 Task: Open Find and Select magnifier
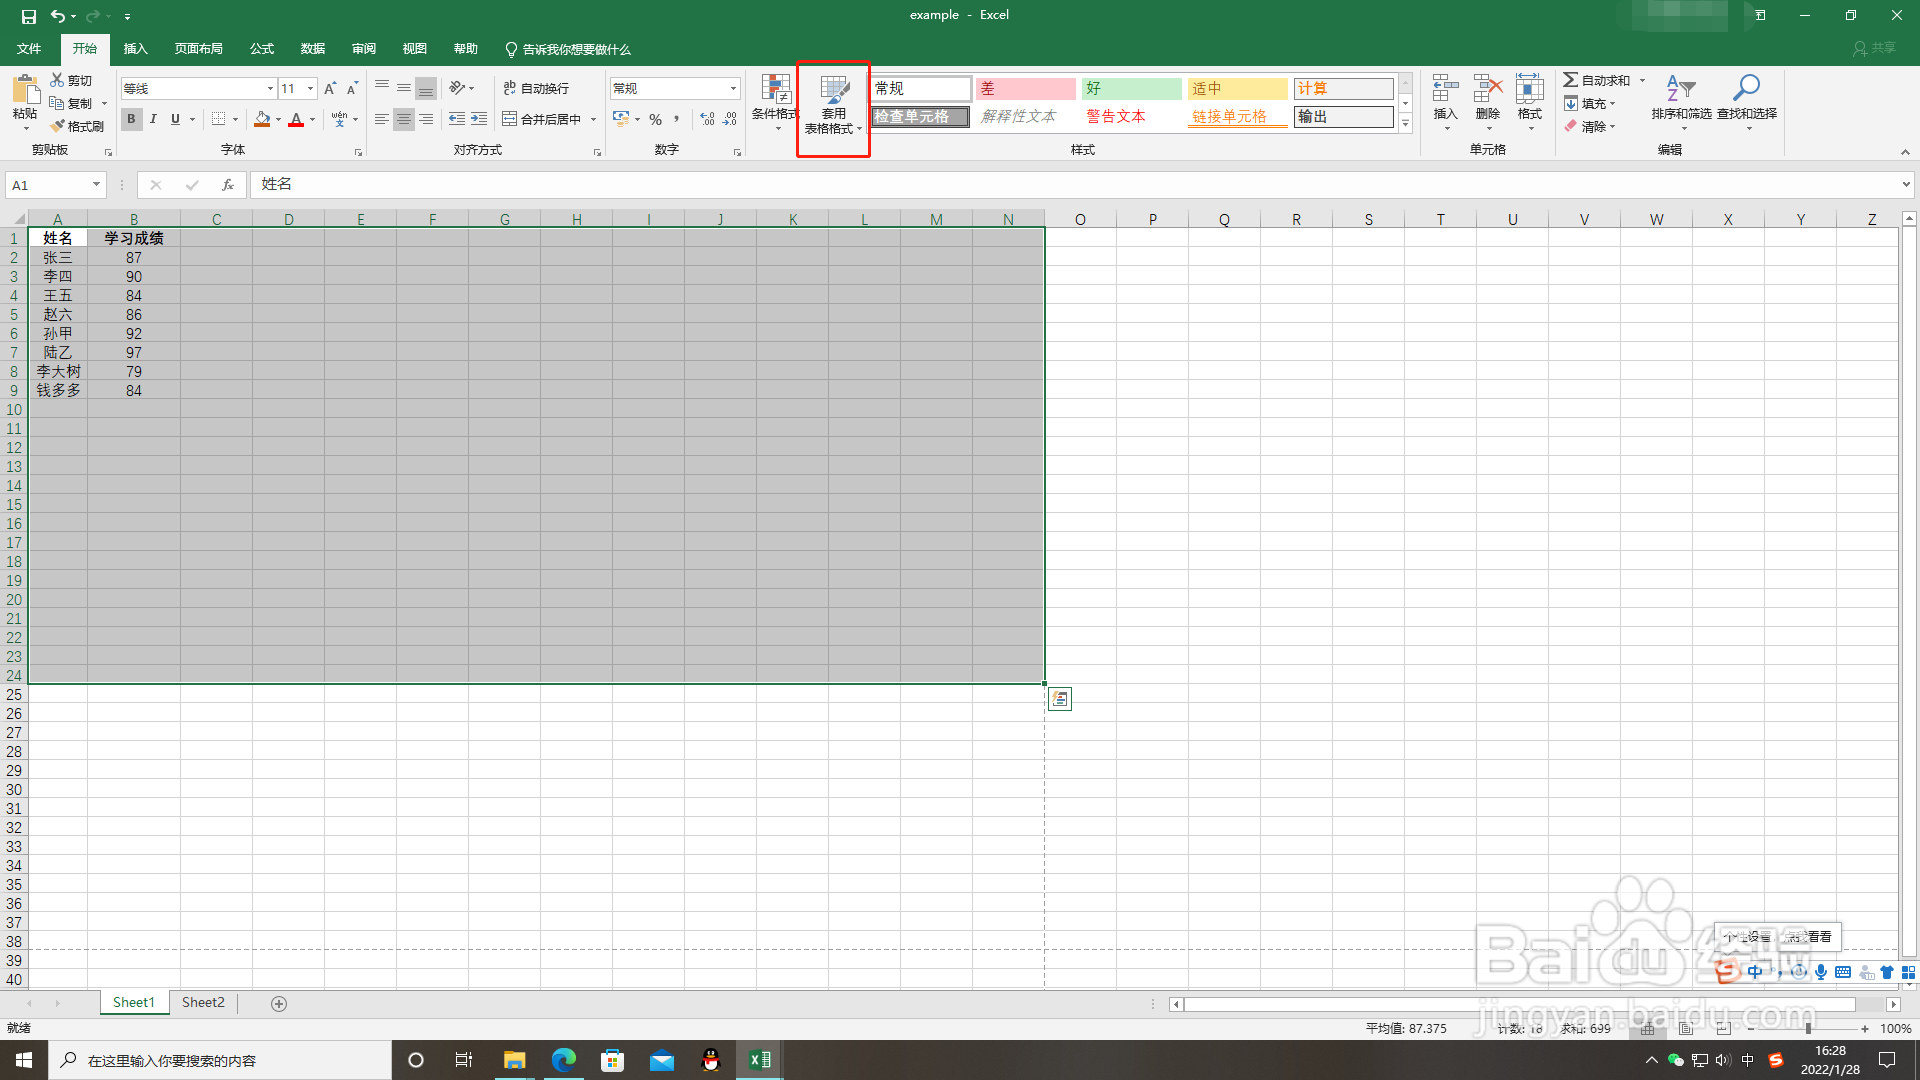point(1746,89)
